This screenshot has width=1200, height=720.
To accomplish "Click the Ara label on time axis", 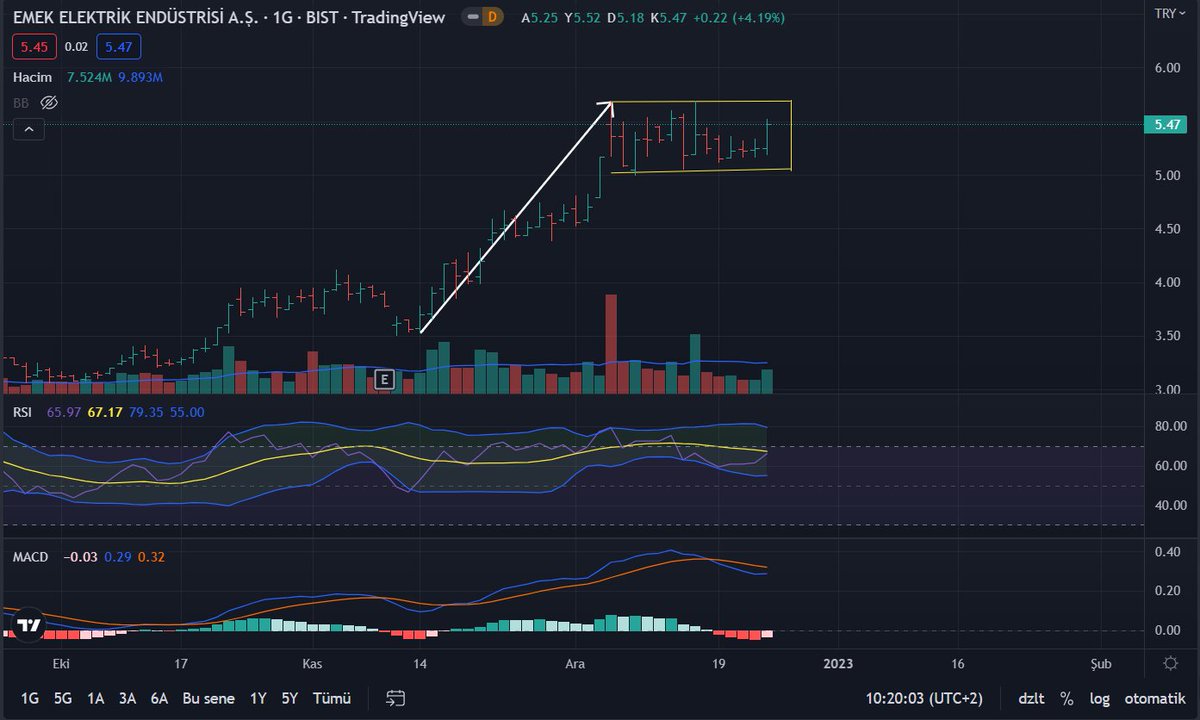I will (x=574, y=663).
